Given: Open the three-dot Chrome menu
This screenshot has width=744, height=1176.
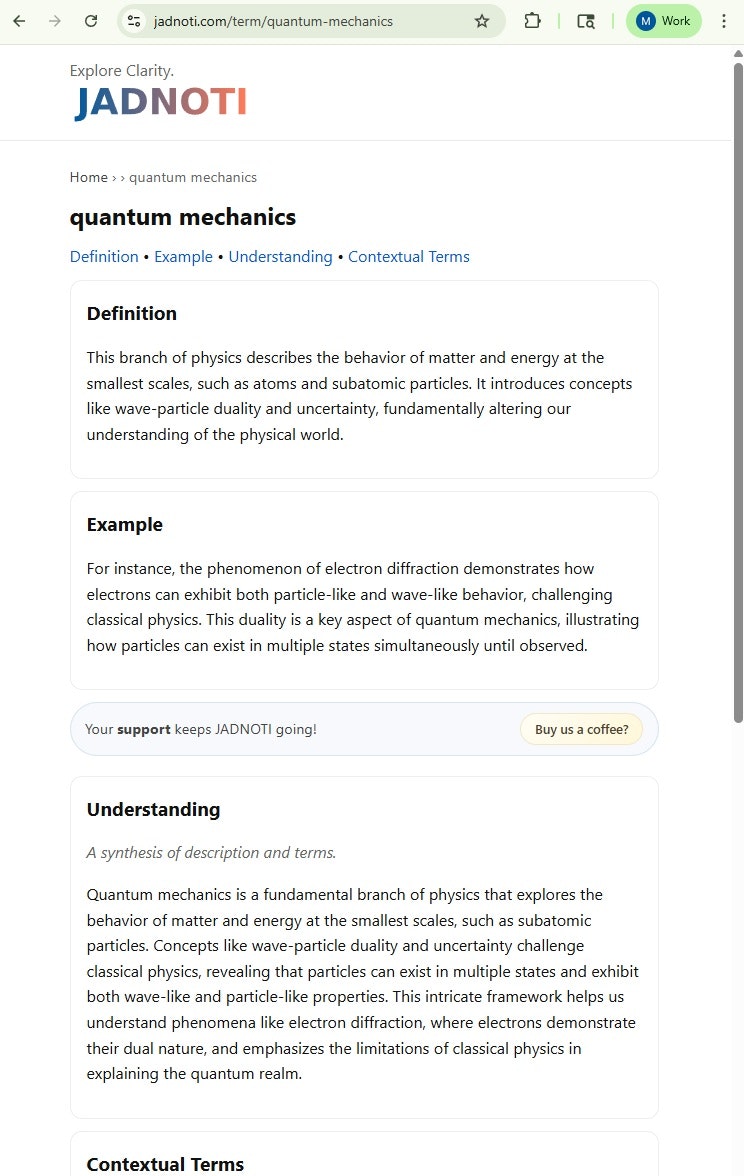Looking at the screenshot, I should pos(724,20).
